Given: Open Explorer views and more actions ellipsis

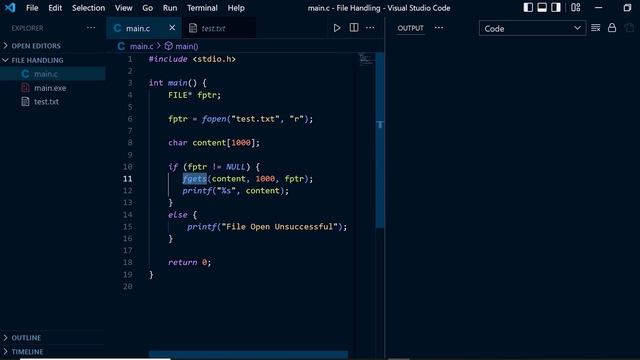Looking at the screenshot, I should pos(91,28).
